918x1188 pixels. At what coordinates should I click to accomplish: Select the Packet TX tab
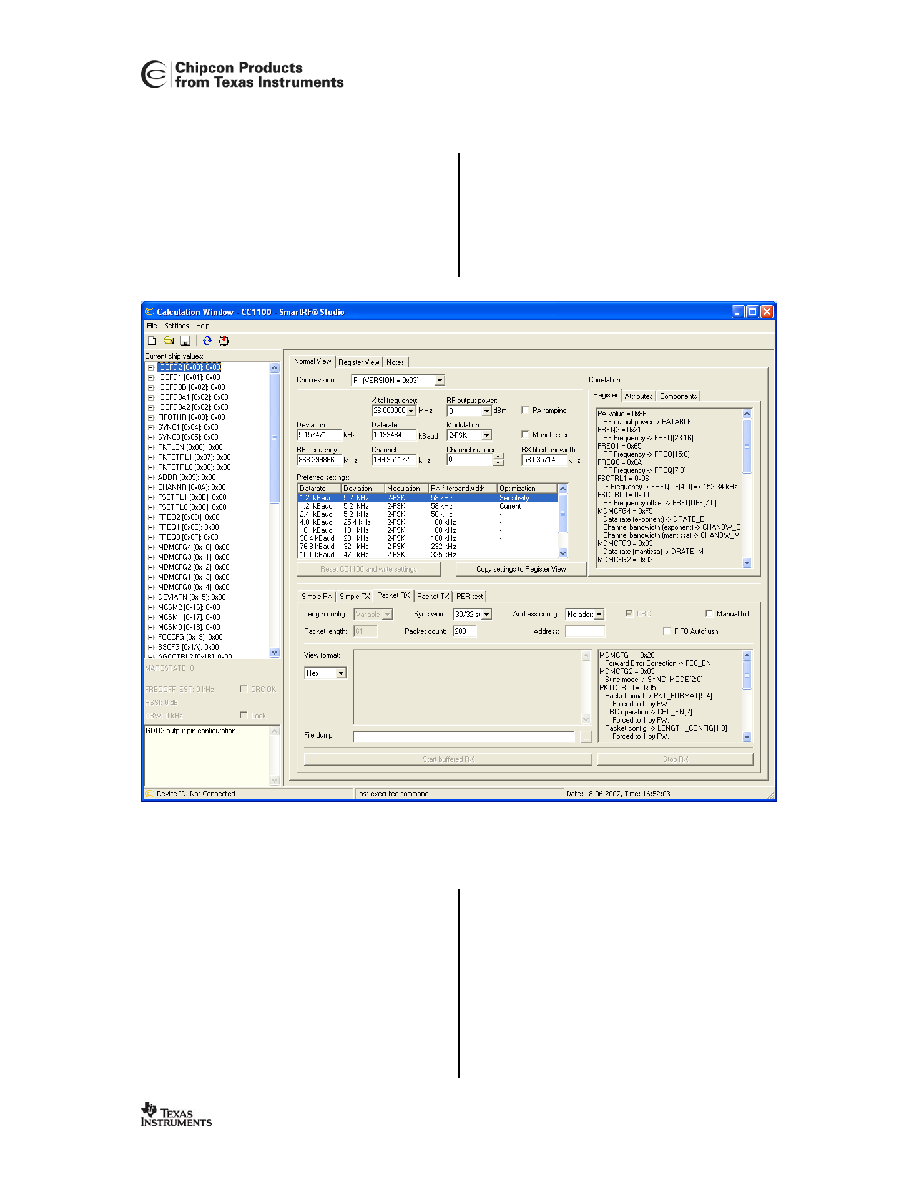(434, 596)
